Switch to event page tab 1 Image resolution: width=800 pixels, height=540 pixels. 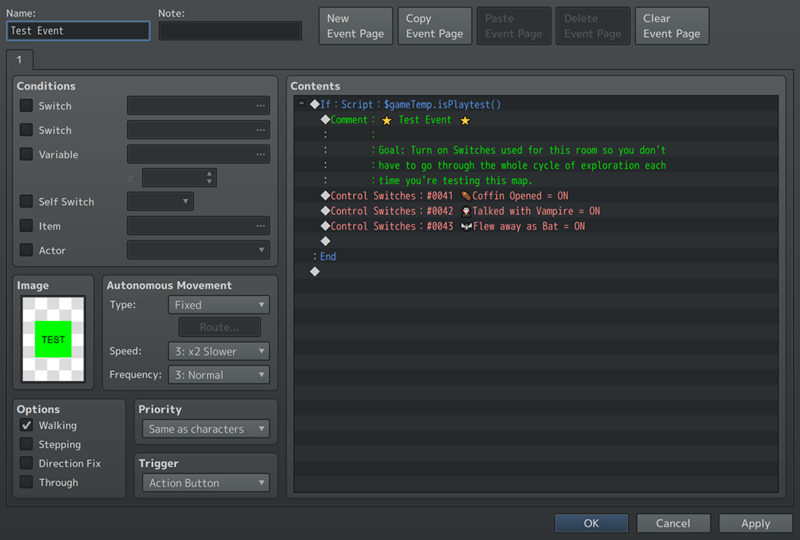[19, 60]
